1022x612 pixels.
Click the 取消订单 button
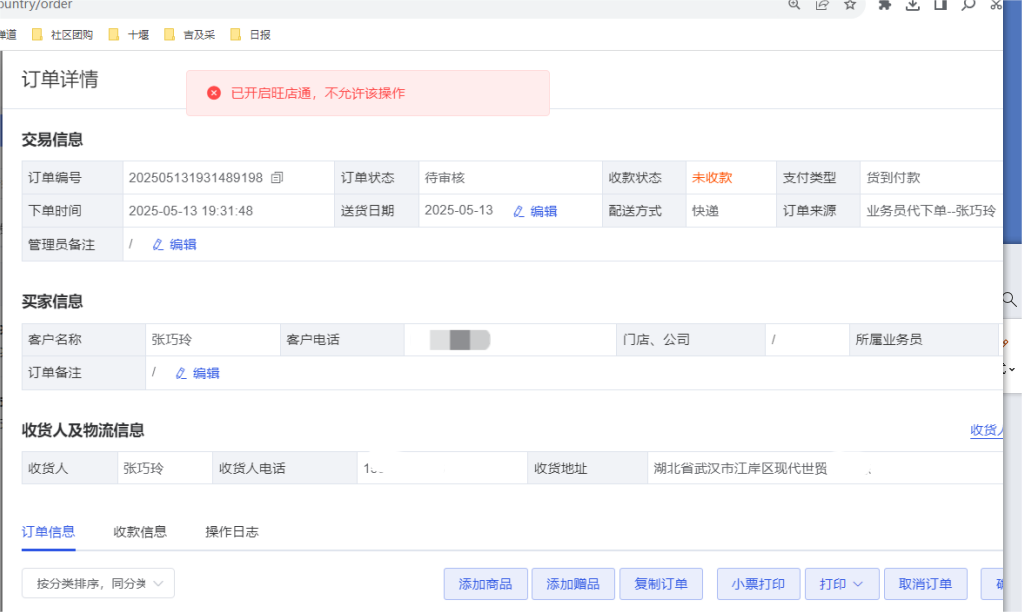coord(925,584)
